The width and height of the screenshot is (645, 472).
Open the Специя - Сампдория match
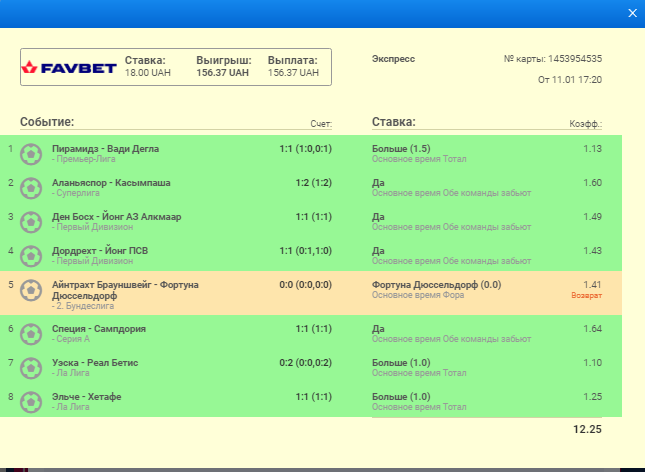[99, 328]
